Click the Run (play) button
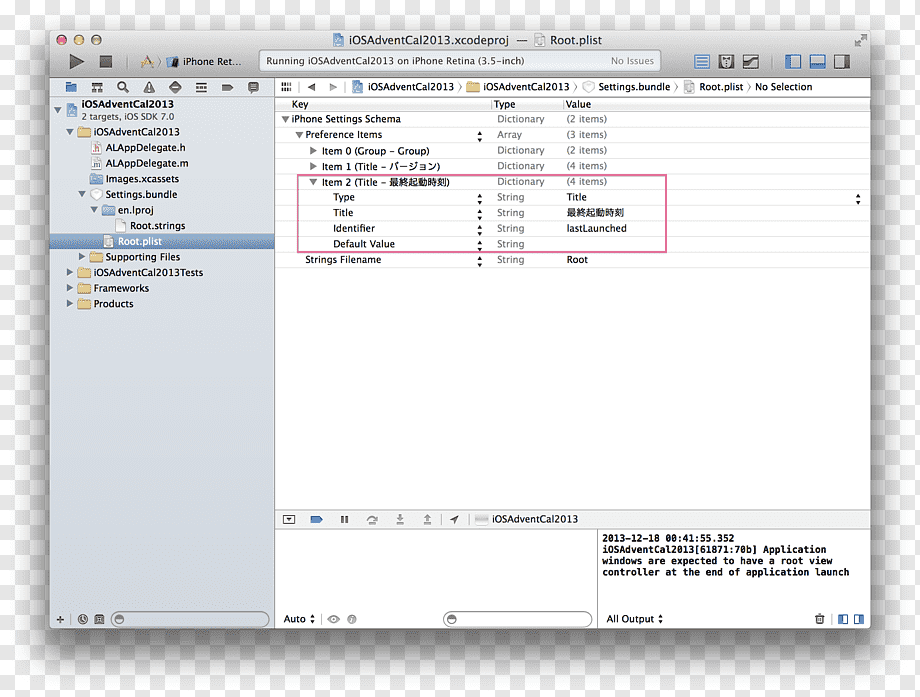The width and height of the screenshot is (920, 697). pos(76,61)
